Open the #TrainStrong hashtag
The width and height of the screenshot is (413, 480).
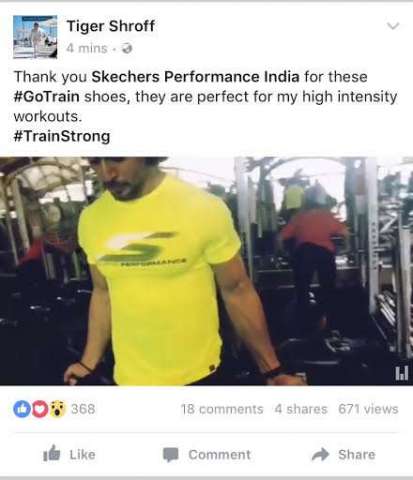point(62,136)
